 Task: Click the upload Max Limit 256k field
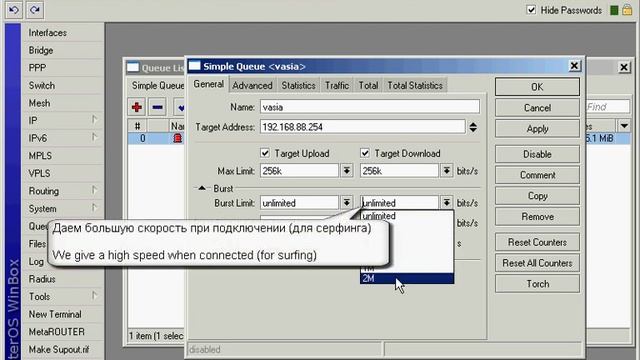click(x=299, y=171)
